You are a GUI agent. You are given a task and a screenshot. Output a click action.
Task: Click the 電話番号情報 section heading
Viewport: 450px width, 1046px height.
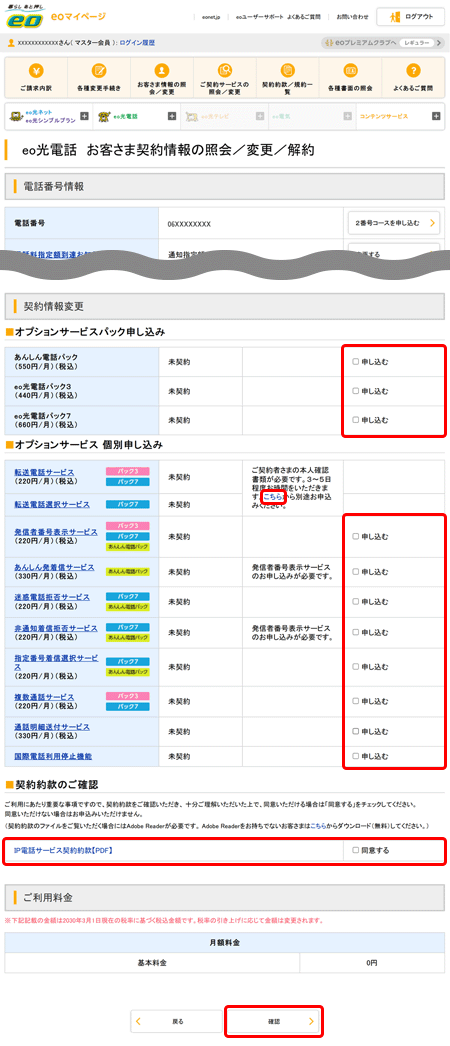54,187
